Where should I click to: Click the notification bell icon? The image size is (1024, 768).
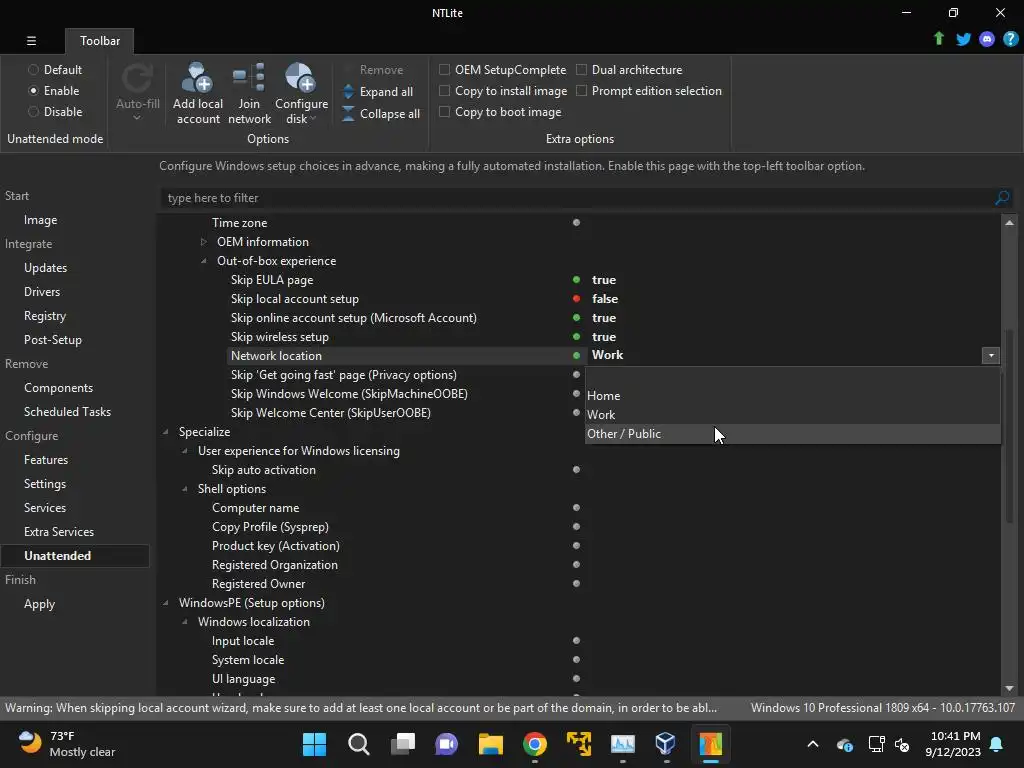[x=997, y=744]
